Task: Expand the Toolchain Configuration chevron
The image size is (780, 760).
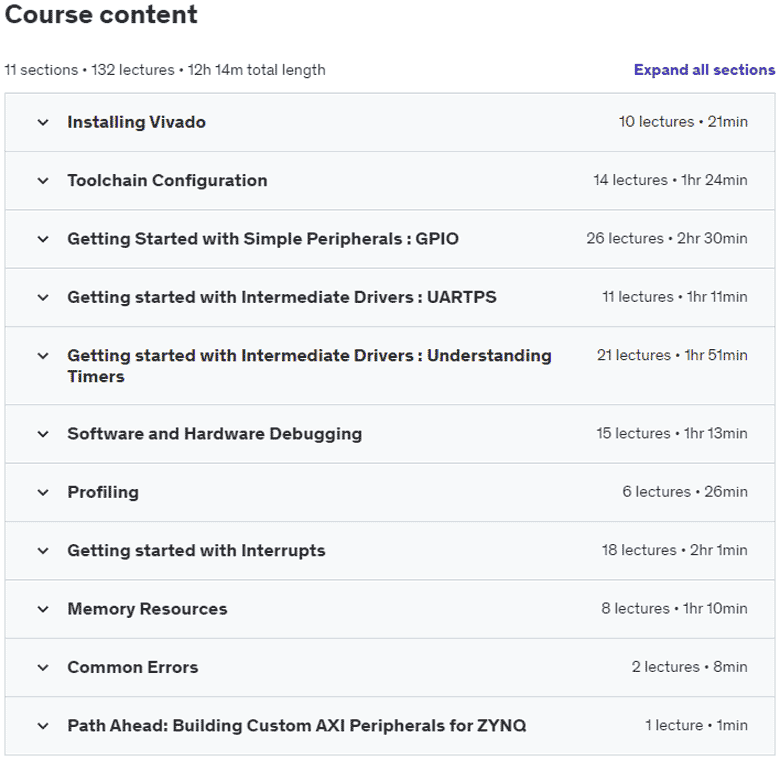Action: [x=43, y=181]
